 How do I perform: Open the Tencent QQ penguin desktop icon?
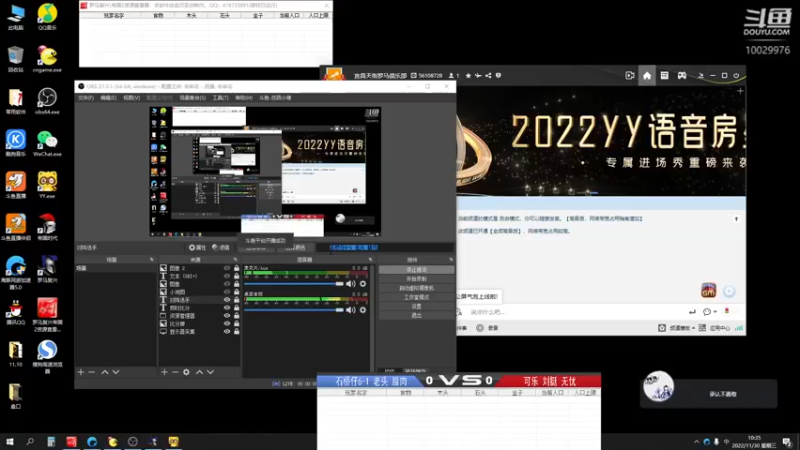point(15,311)
